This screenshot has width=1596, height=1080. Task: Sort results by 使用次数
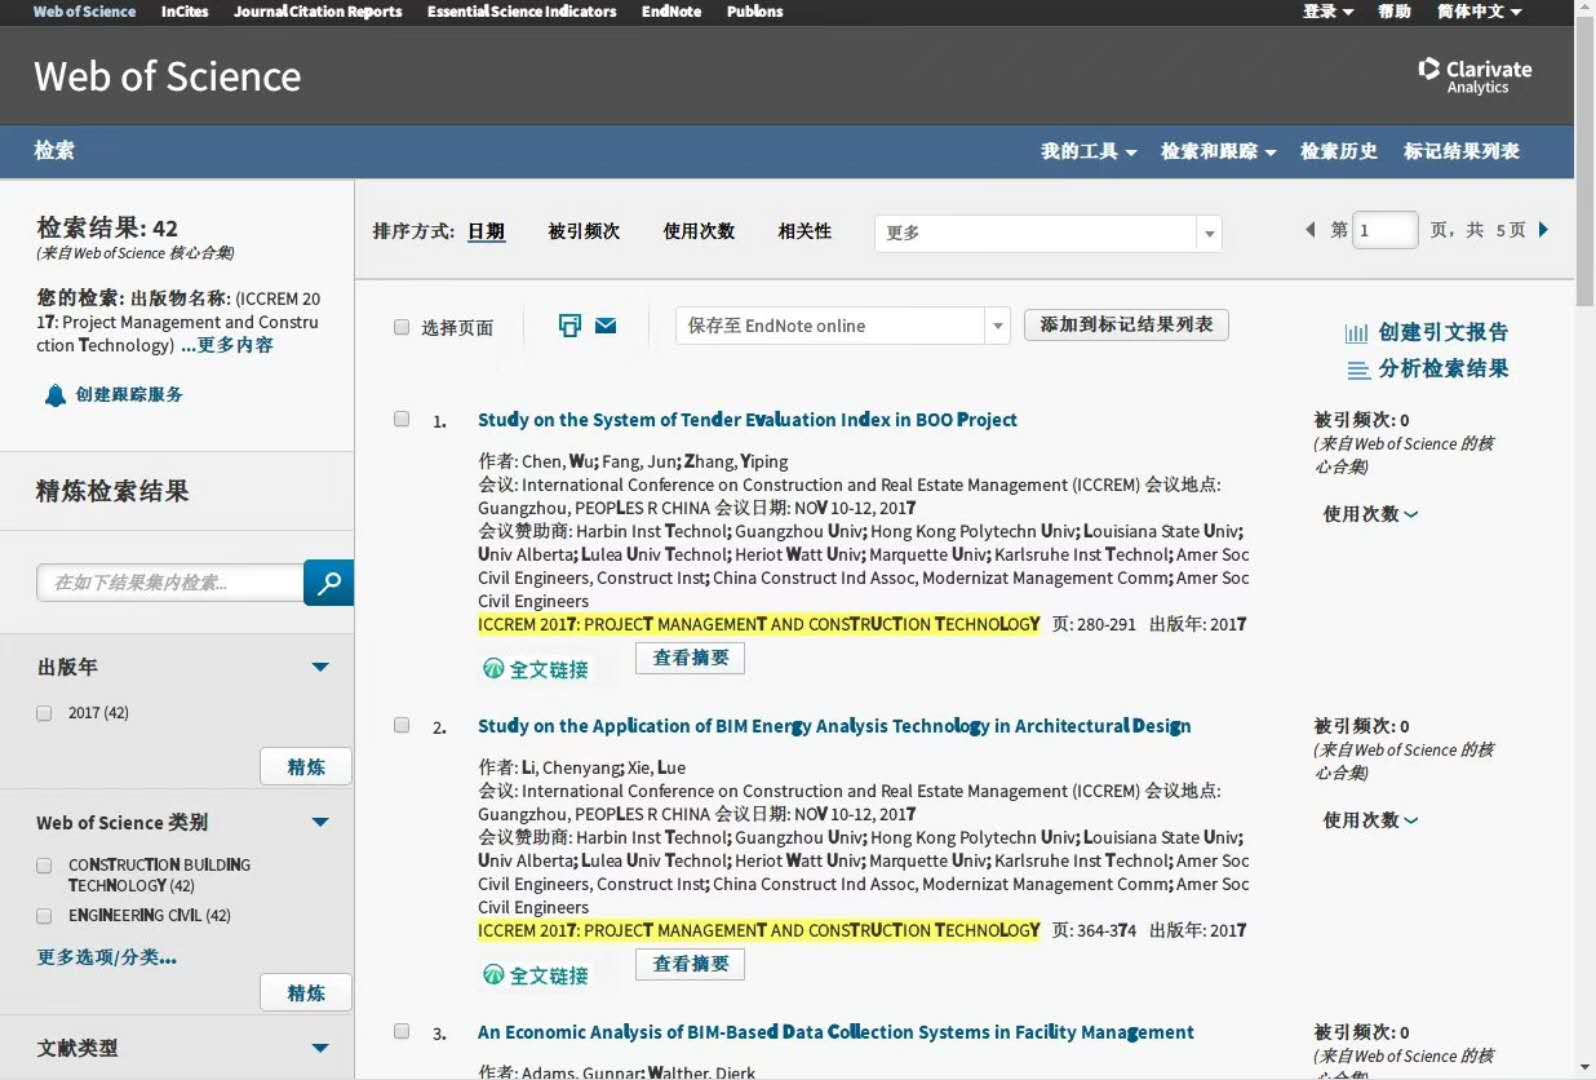click(x=699, y=232)
